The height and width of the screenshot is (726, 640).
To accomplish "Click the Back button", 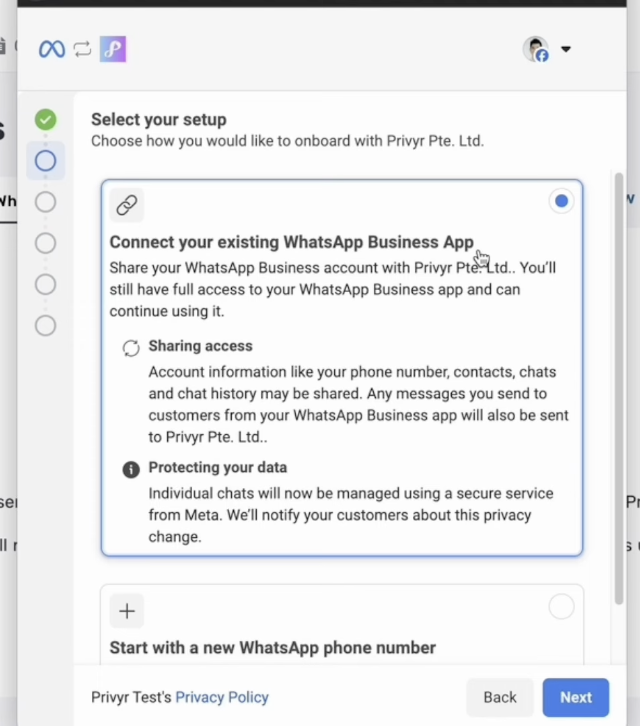I will tap(500, 697).
